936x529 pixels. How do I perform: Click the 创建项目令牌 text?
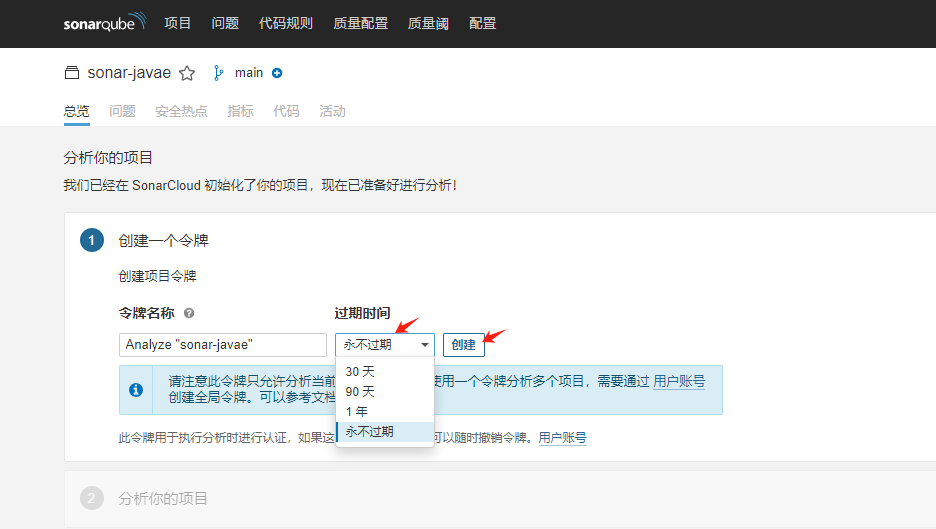[x=158, y=276]
